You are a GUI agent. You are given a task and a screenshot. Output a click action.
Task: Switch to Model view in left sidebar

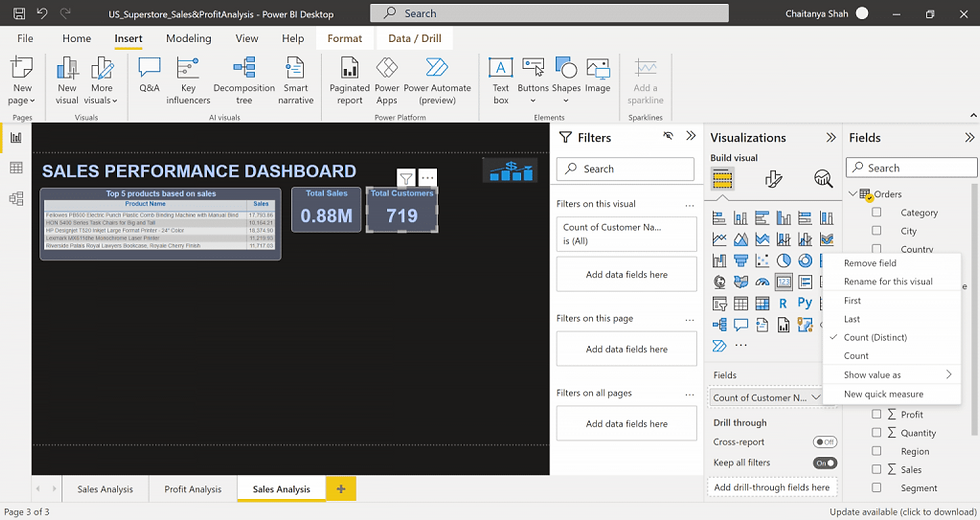[x=16, y=199]
